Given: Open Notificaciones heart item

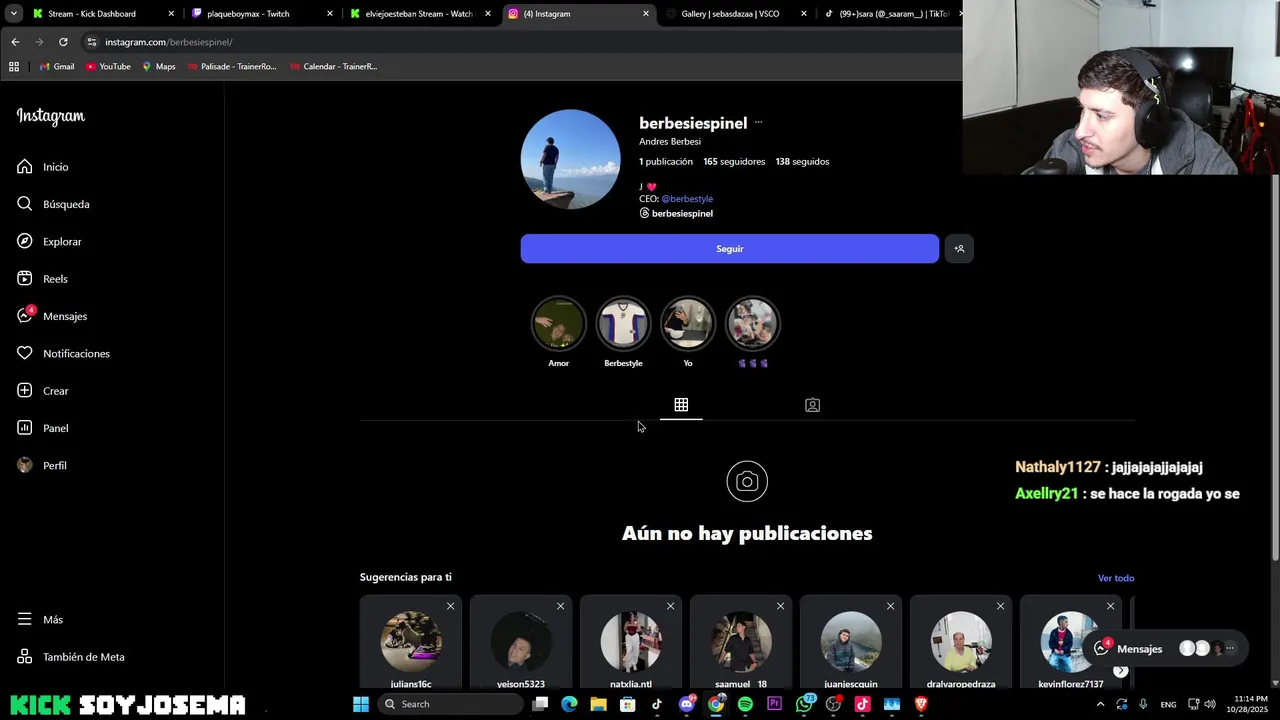Looking at the screenshot, I should coord(63,354).
